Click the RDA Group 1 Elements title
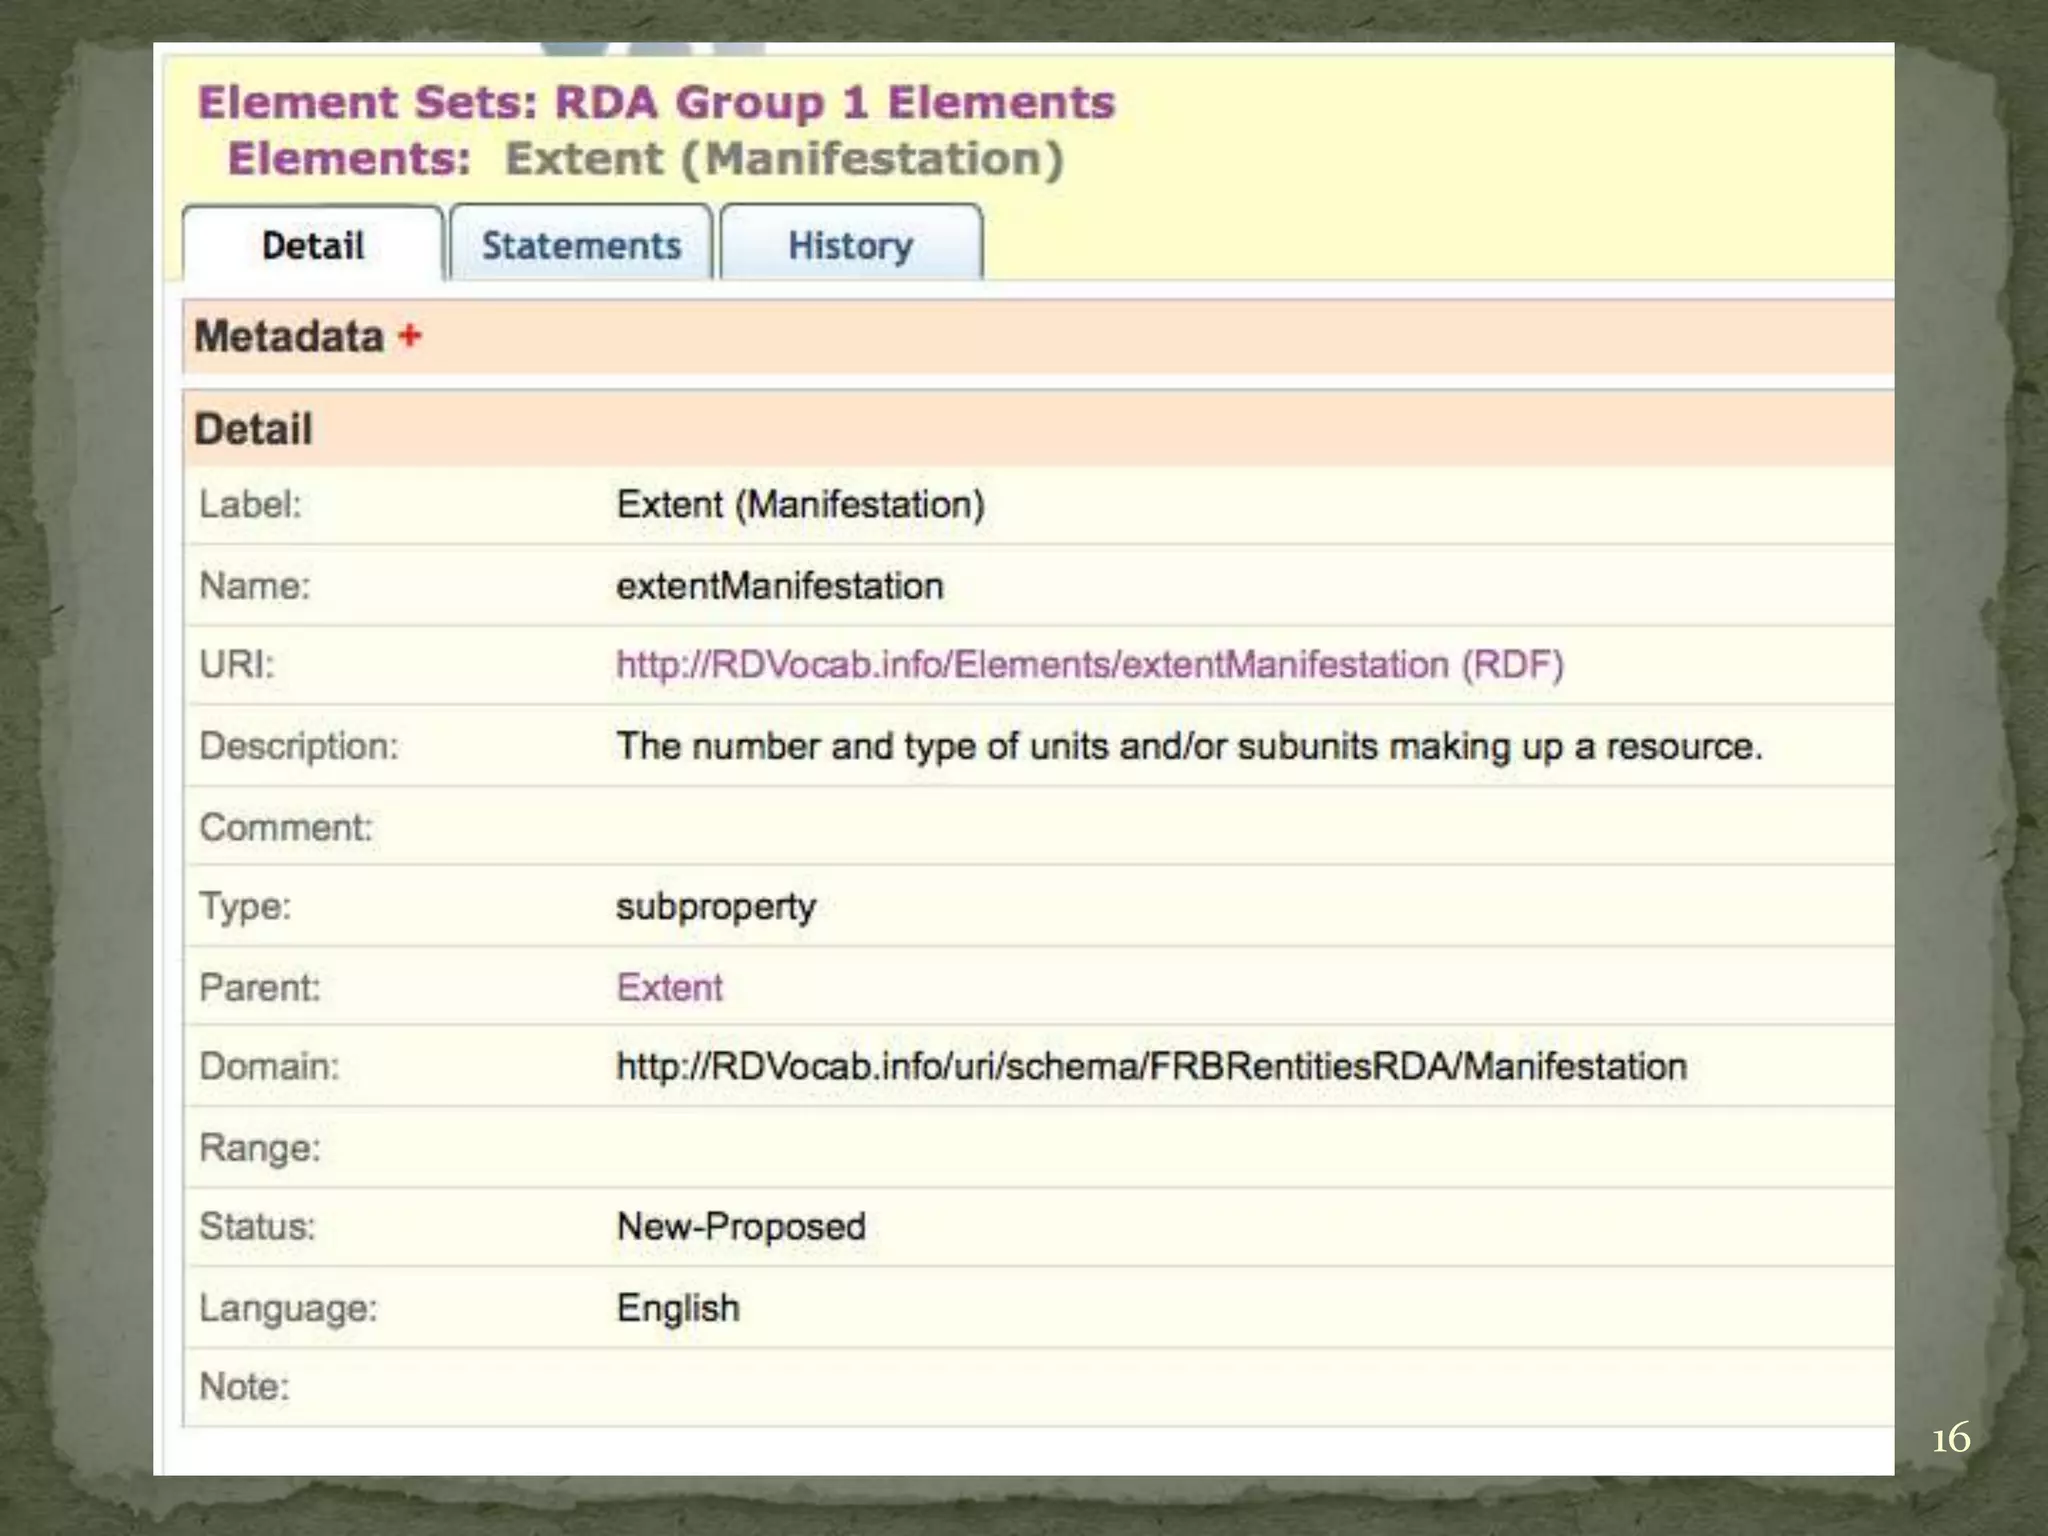Image resolution: width=2048 pixels, height=1536 pixels. point(835,102)
